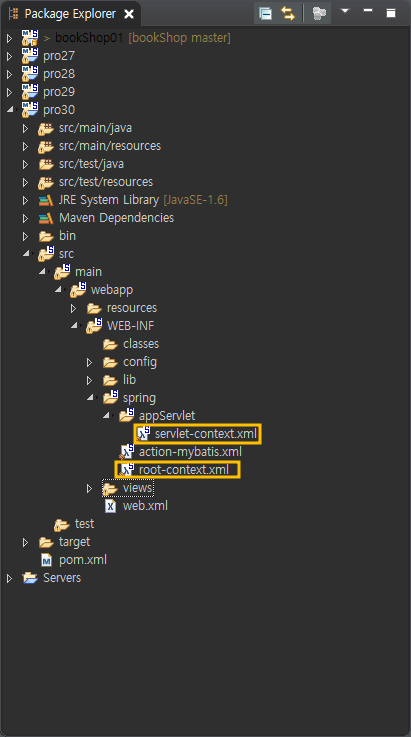Image resolution: width=411 pixels, height=737 pixels.
Task: Click the pro27 project icon
Action: click(x=30, y=55)
